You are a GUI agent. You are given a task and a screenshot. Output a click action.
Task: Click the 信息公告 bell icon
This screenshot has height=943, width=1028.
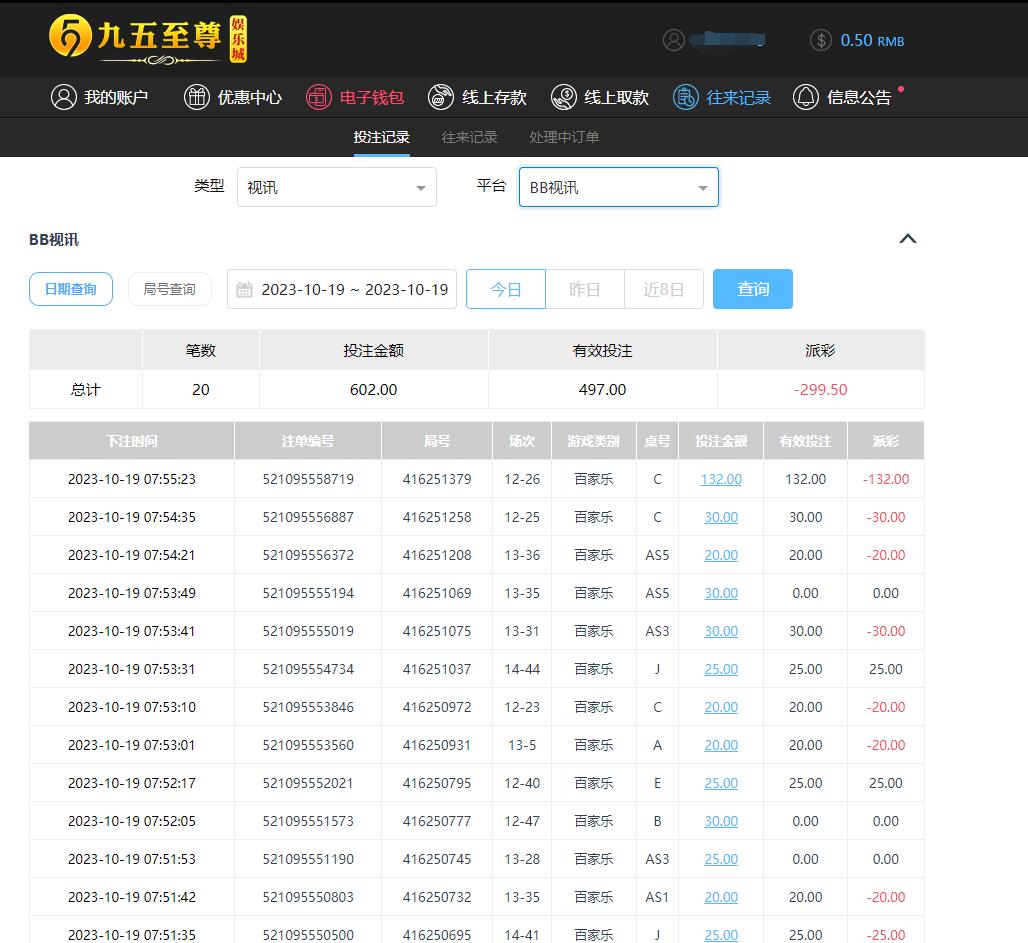click(x=806, y=97)
